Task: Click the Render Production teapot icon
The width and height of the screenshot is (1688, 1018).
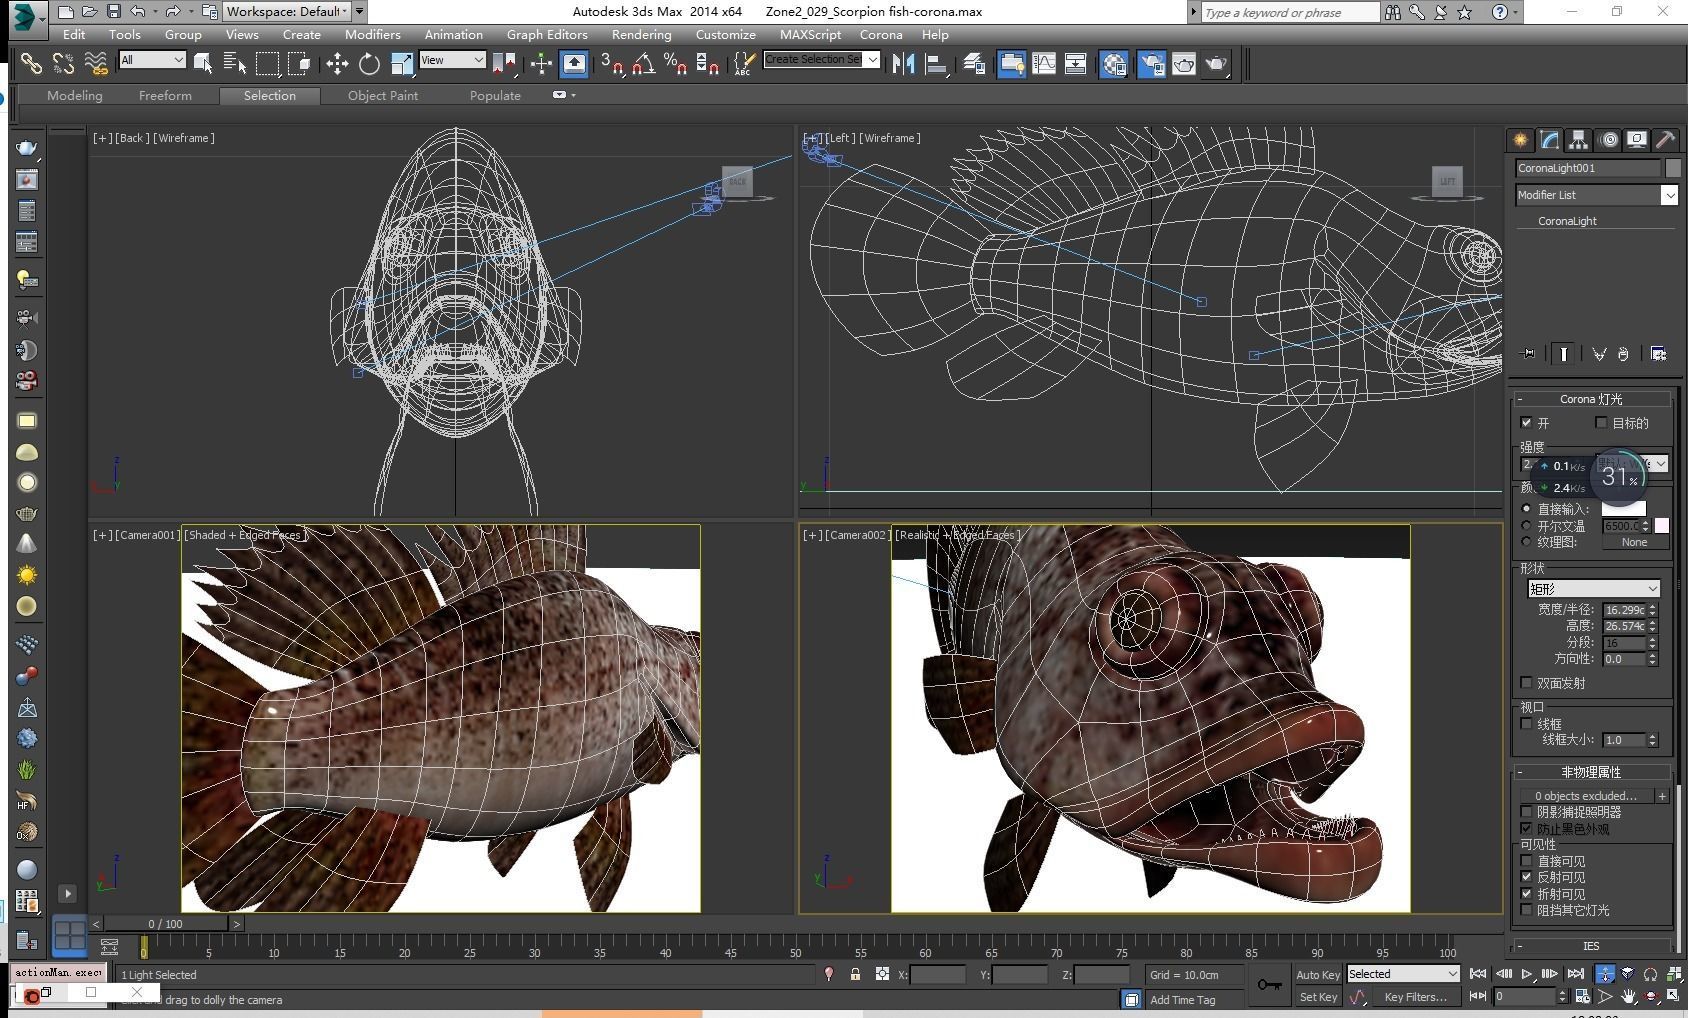Action: 1216,64
